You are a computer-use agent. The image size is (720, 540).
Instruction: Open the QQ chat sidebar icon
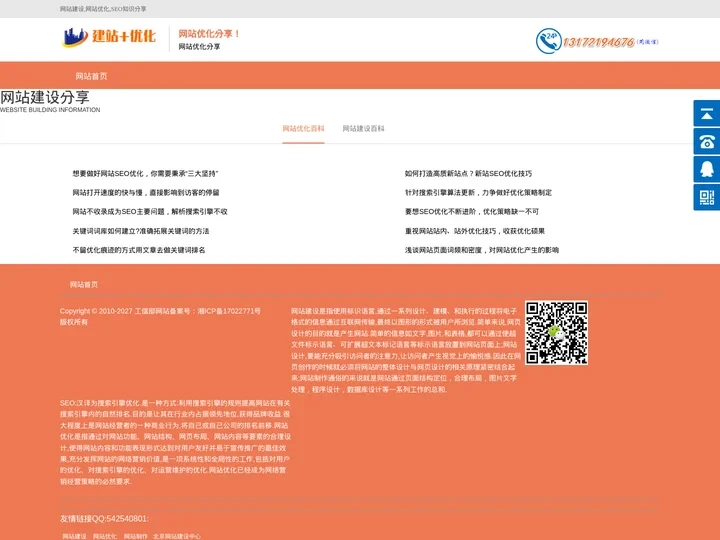click(707, 169)
